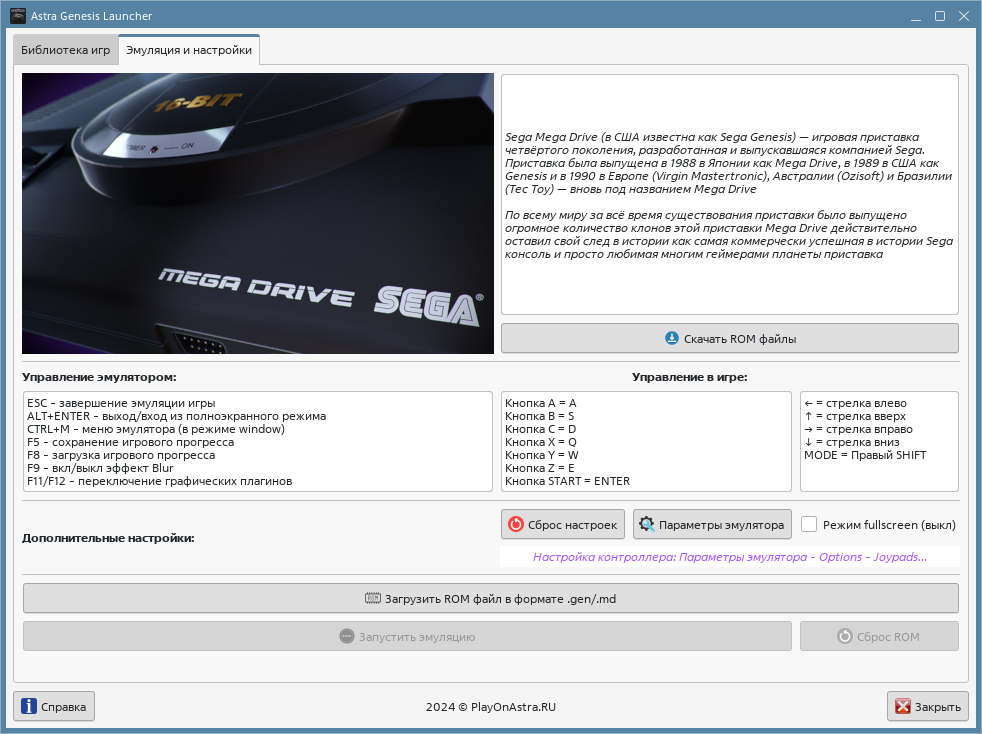Click the circular icon on Сброс ROM
The height and width of the screenshot is (734, 982).
pos(845,636)
